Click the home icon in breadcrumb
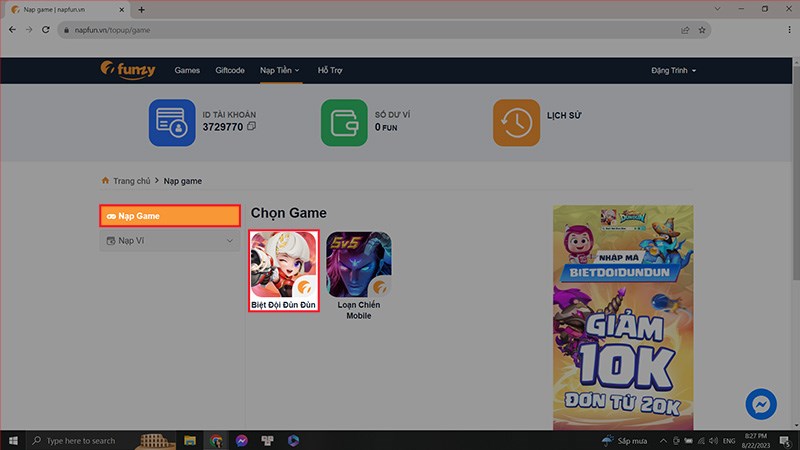This screenshot has width=800, height=450. [105, 181]
